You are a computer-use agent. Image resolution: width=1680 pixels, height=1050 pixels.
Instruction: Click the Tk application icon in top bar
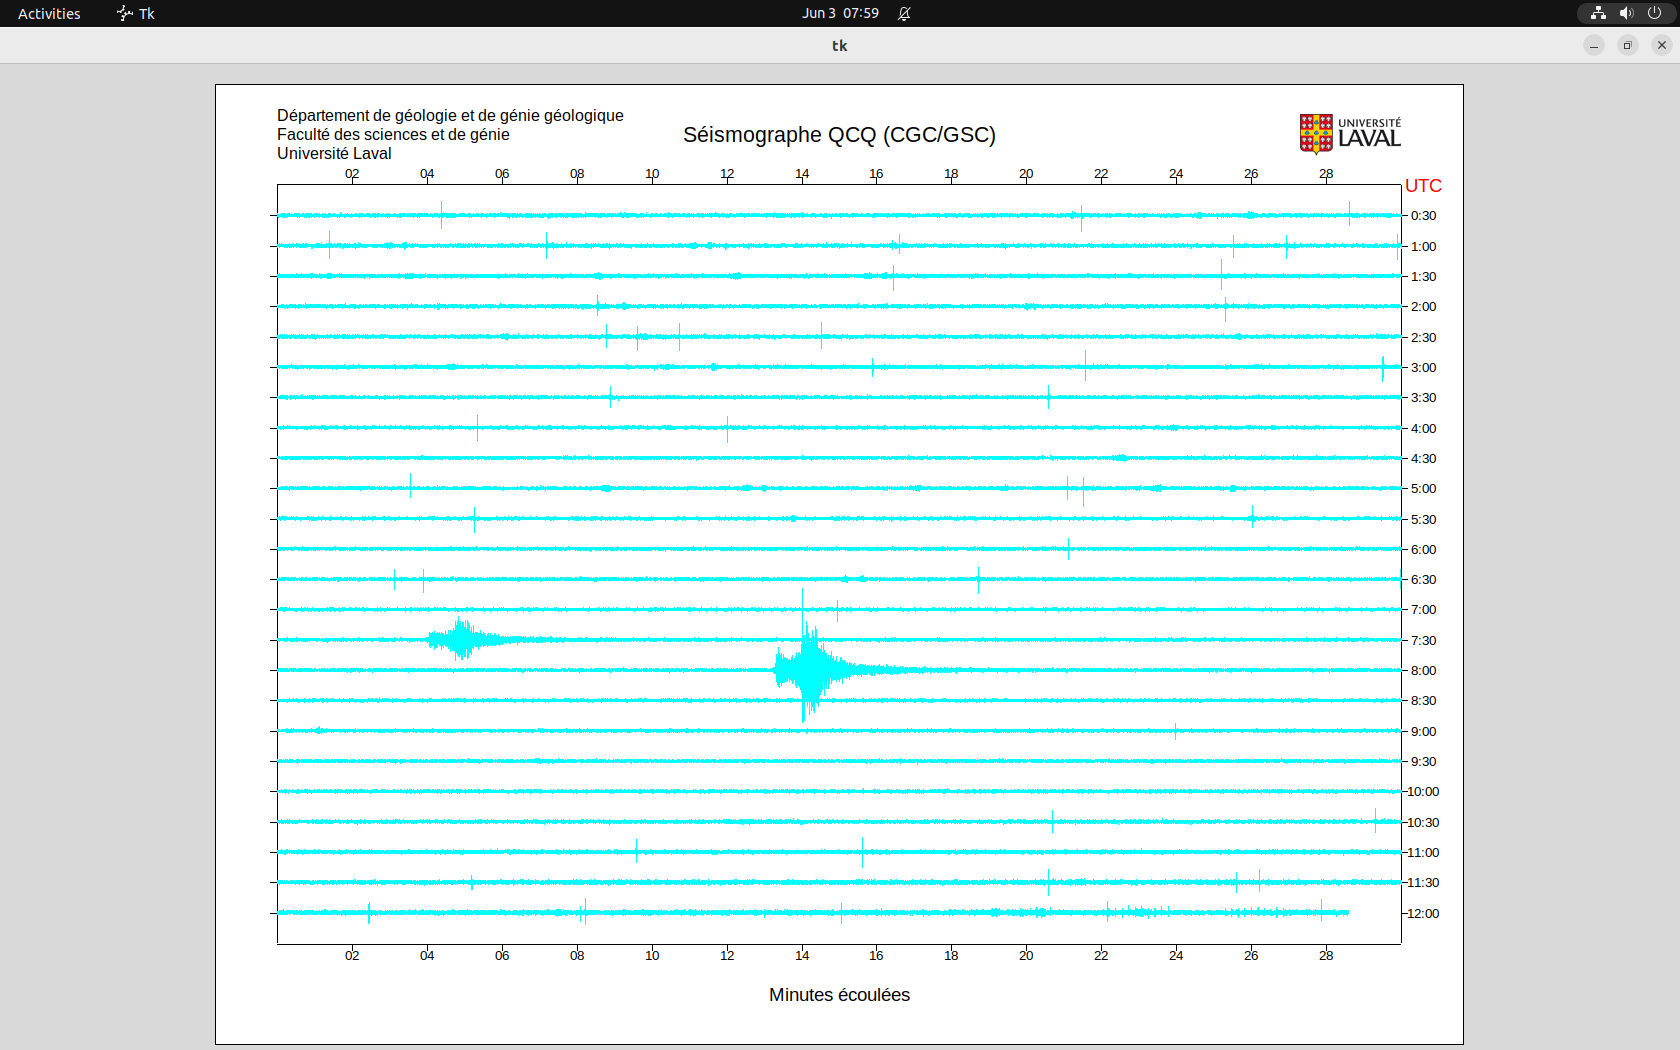point(125,13)
